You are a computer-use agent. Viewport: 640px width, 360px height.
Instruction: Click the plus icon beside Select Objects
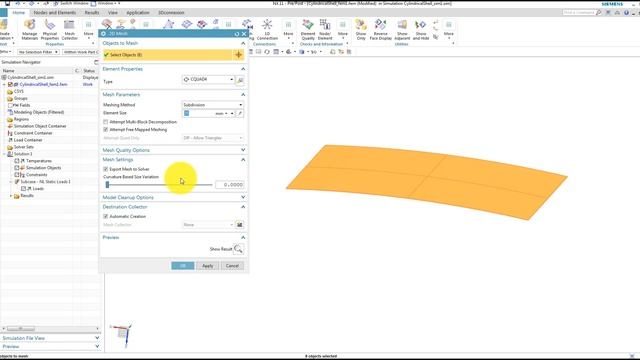tap(238, 55)
